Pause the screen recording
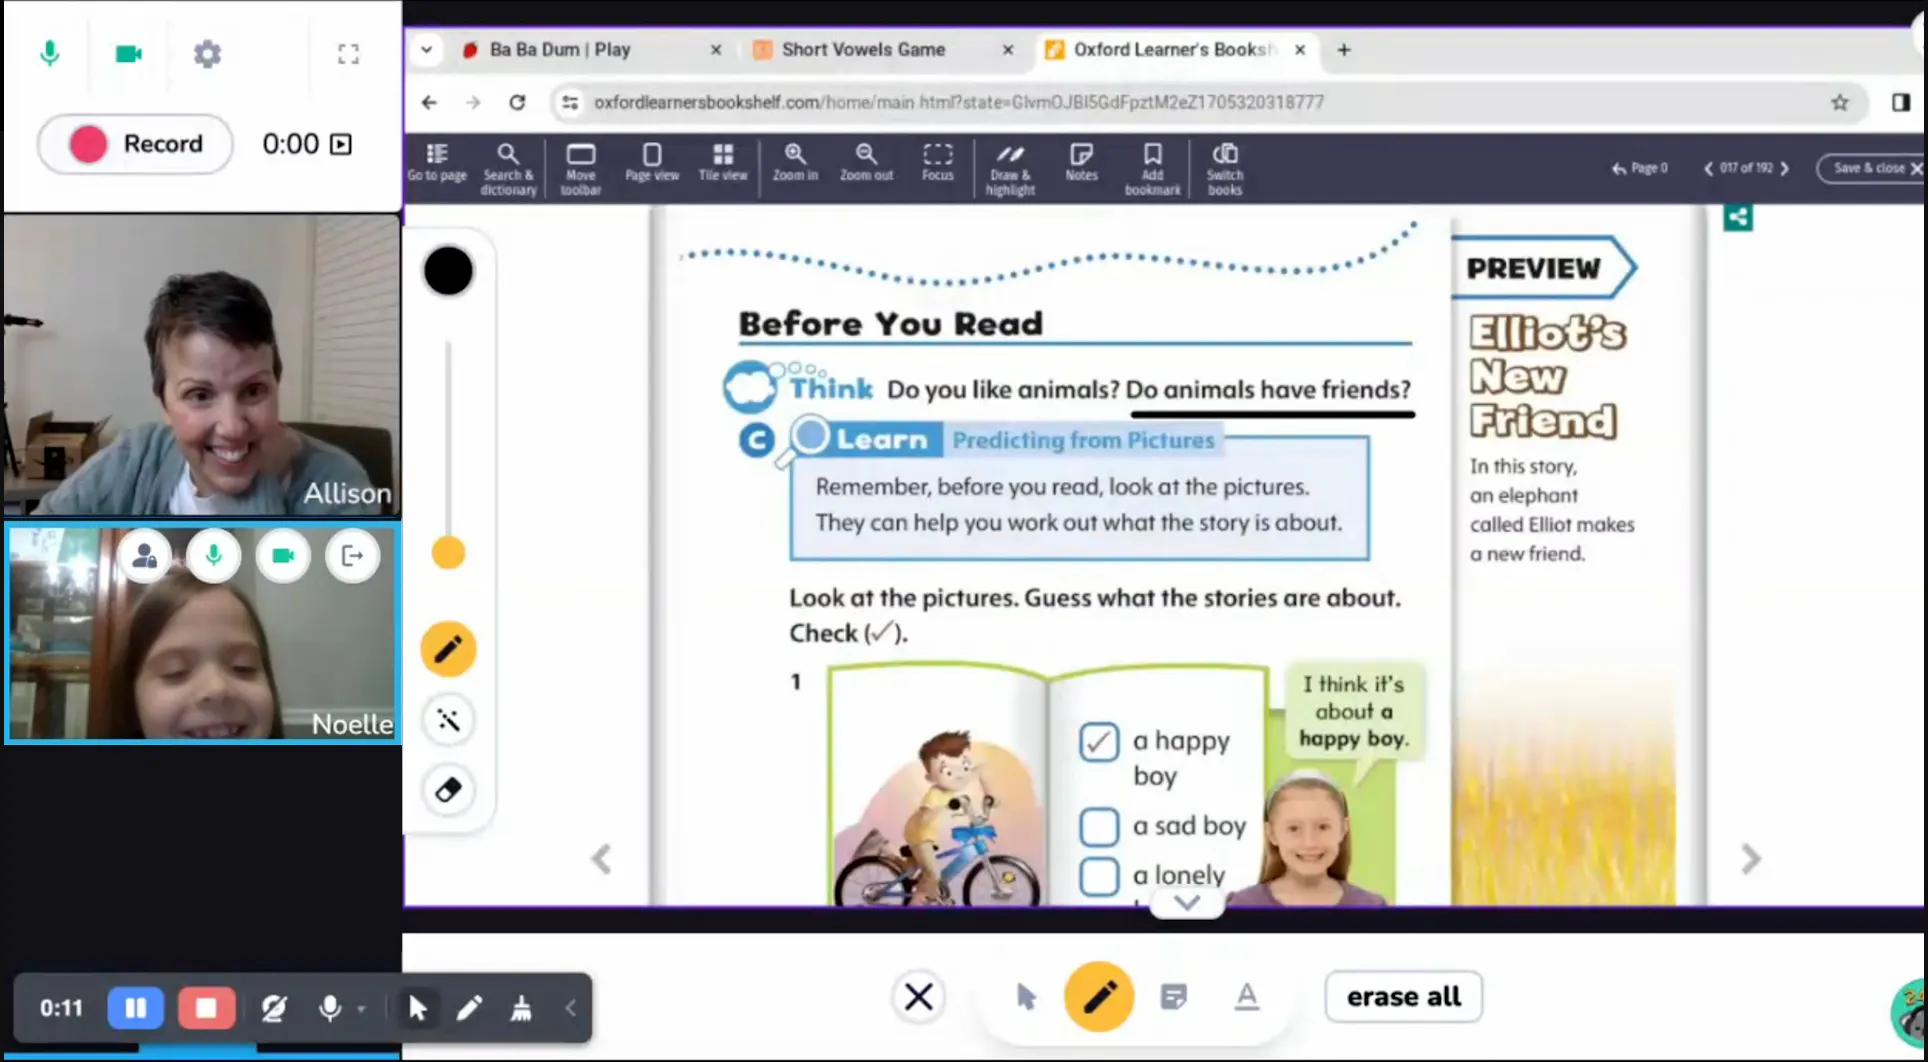Image resolution: width=1928 pixels, height=1062 pixels. (135, 1008)
